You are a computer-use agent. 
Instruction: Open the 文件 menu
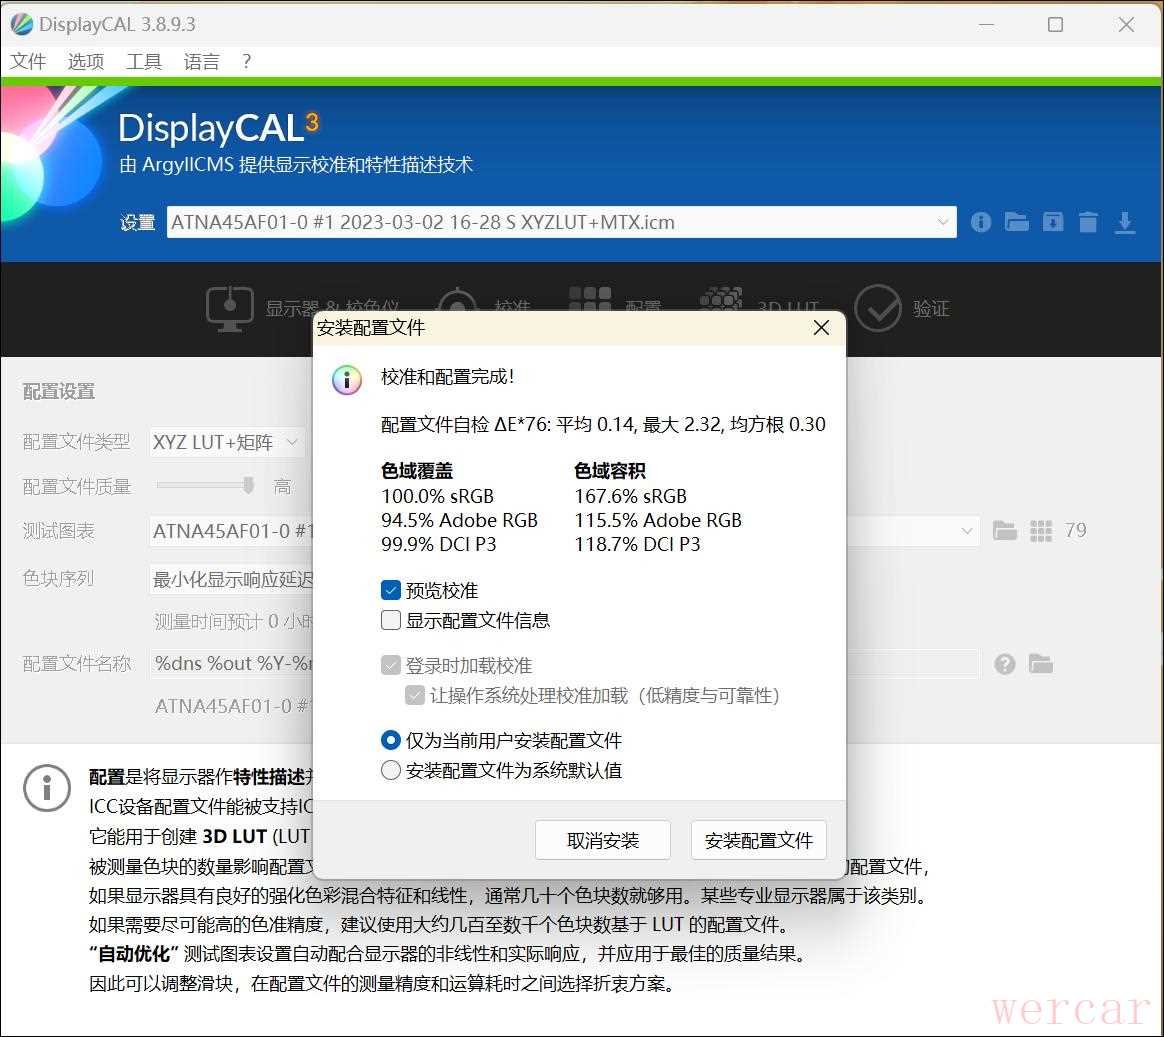[28, 62]
